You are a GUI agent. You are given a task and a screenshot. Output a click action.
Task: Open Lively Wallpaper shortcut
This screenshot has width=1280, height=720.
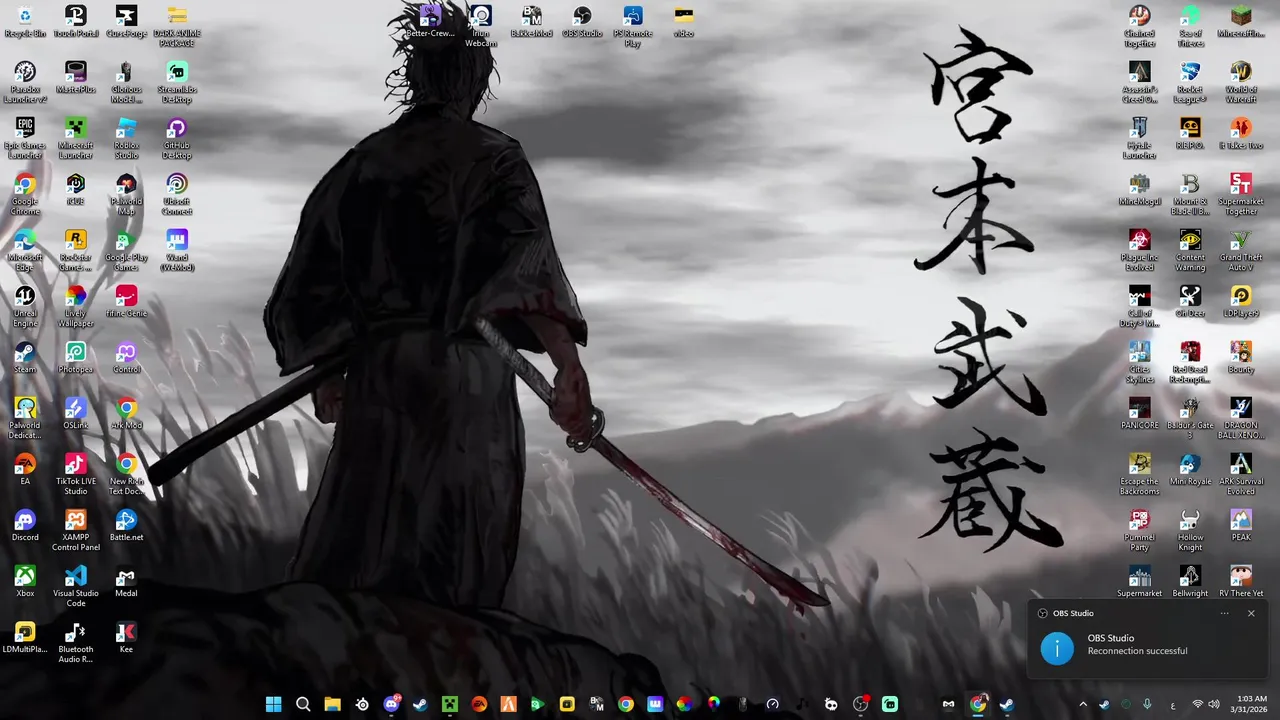76,307
